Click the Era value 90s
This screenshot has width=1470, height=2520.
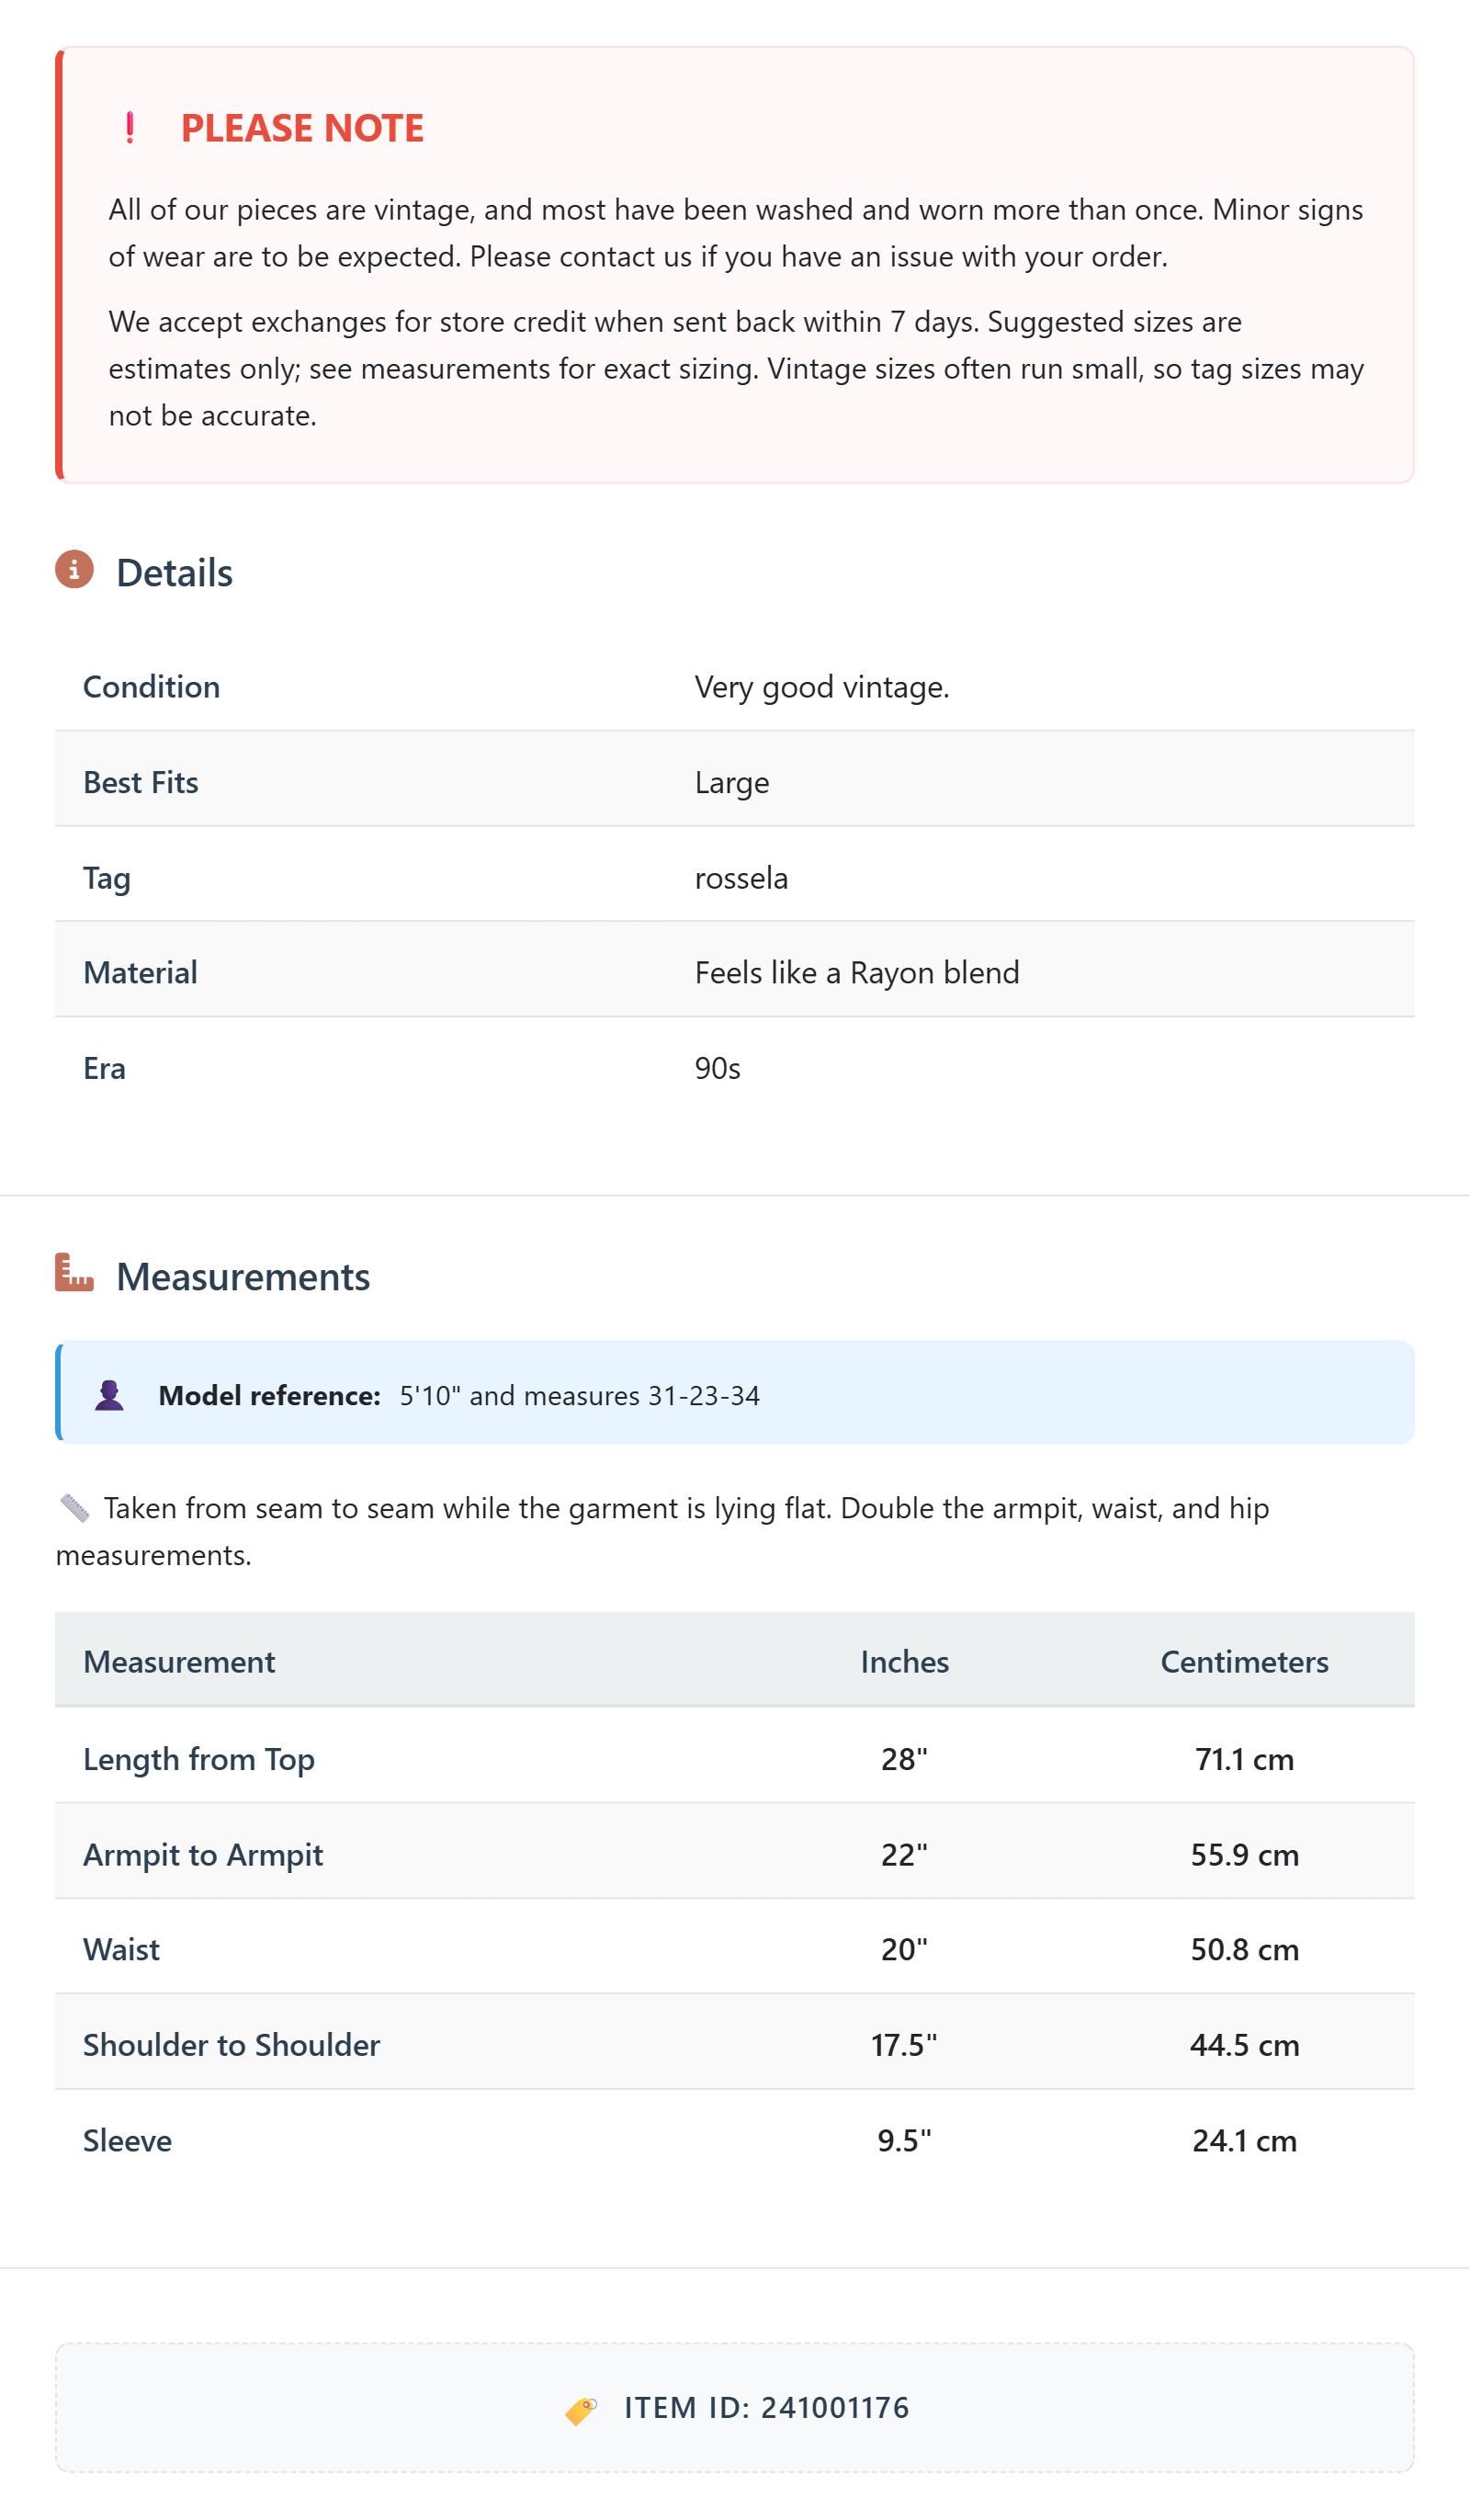pos(717,1068)
